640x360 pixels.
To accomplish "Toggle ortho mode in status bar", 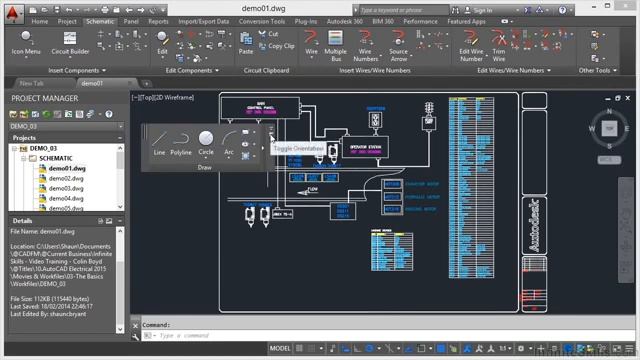I will [x=357, y=349].
